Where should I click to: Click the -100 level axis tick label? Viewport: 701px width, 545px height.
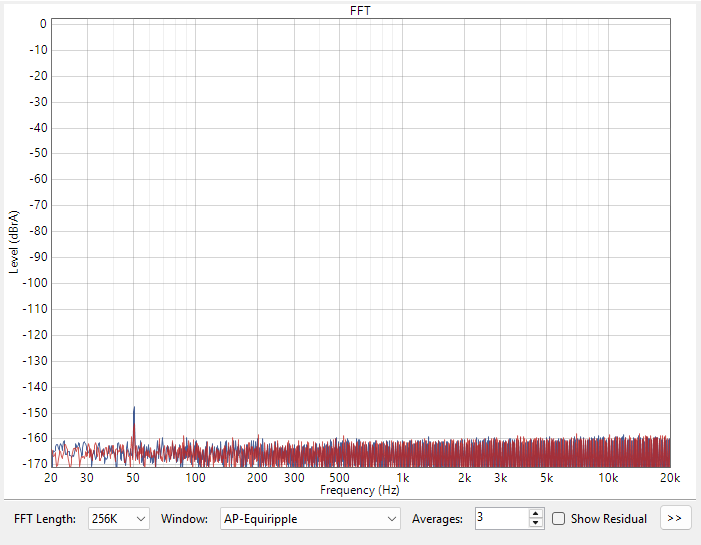[34, 283]
